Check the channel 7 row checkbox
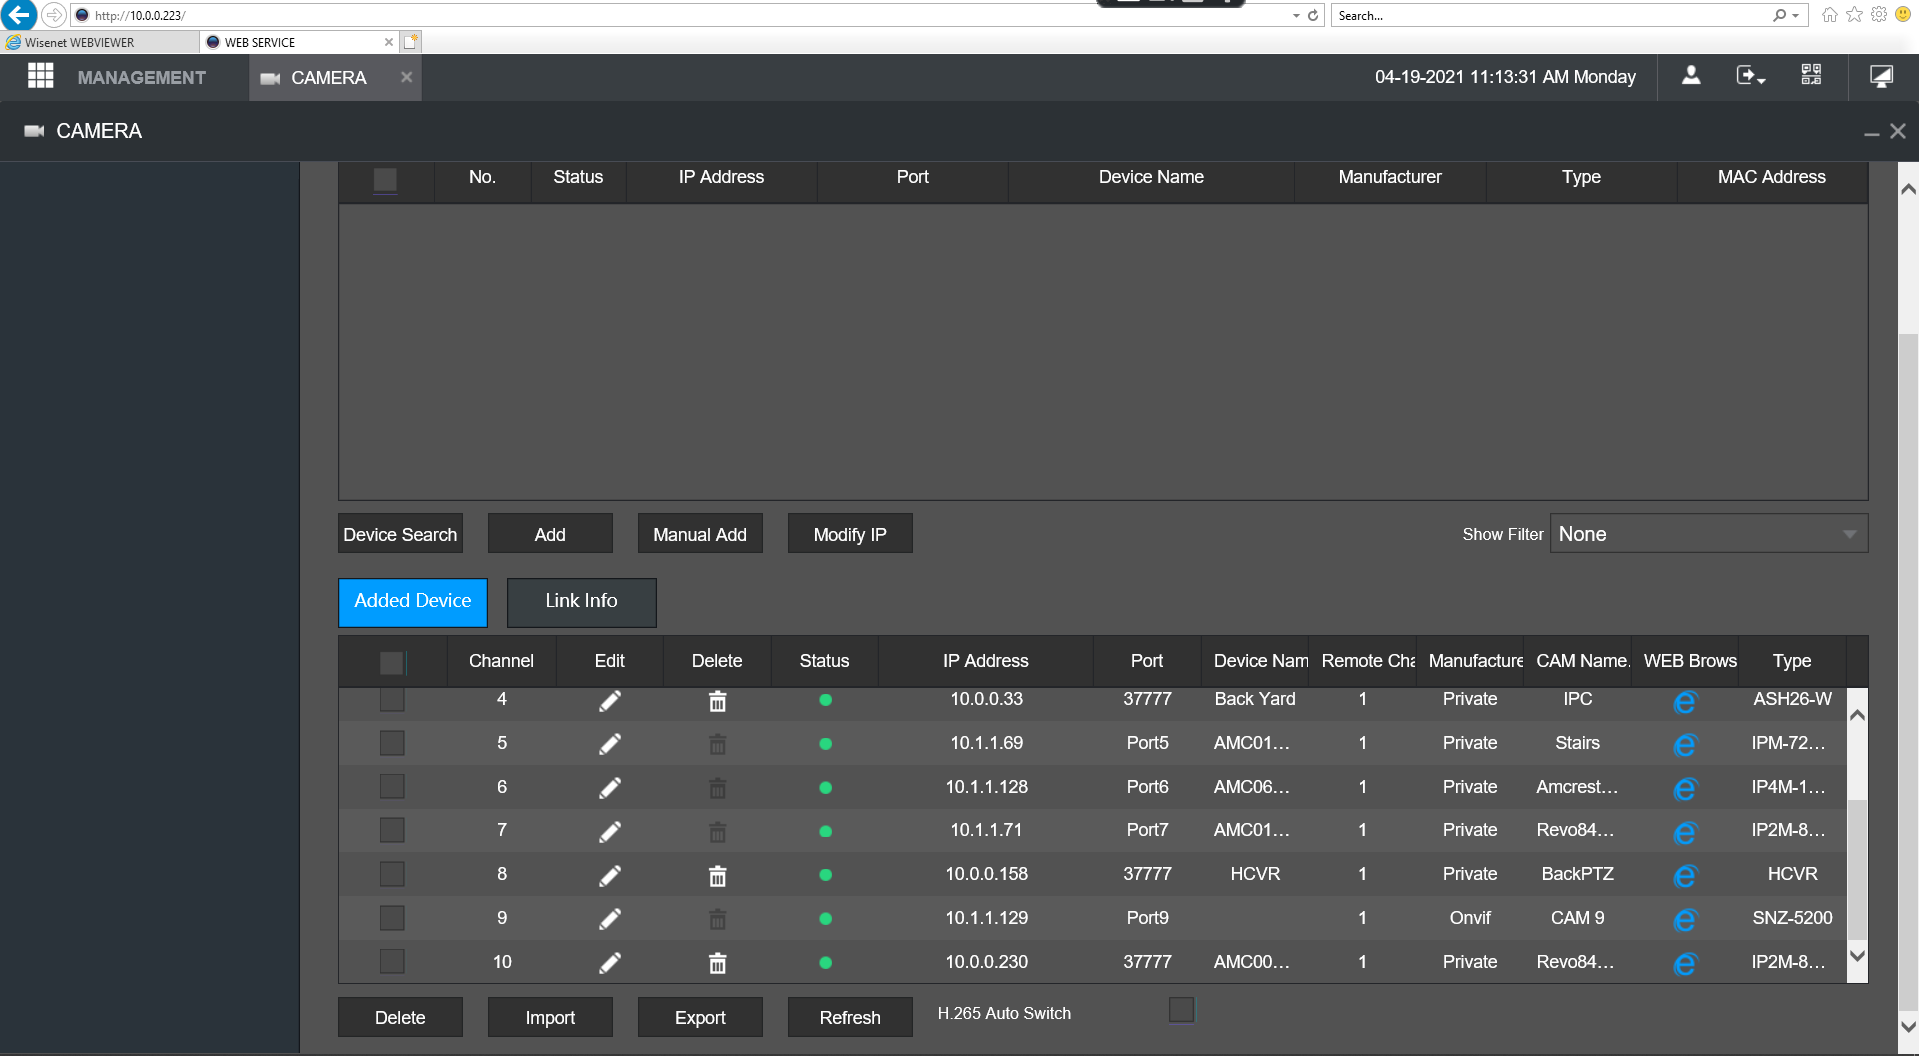Screen dimensions: 1919x1056 coord(392,830)
